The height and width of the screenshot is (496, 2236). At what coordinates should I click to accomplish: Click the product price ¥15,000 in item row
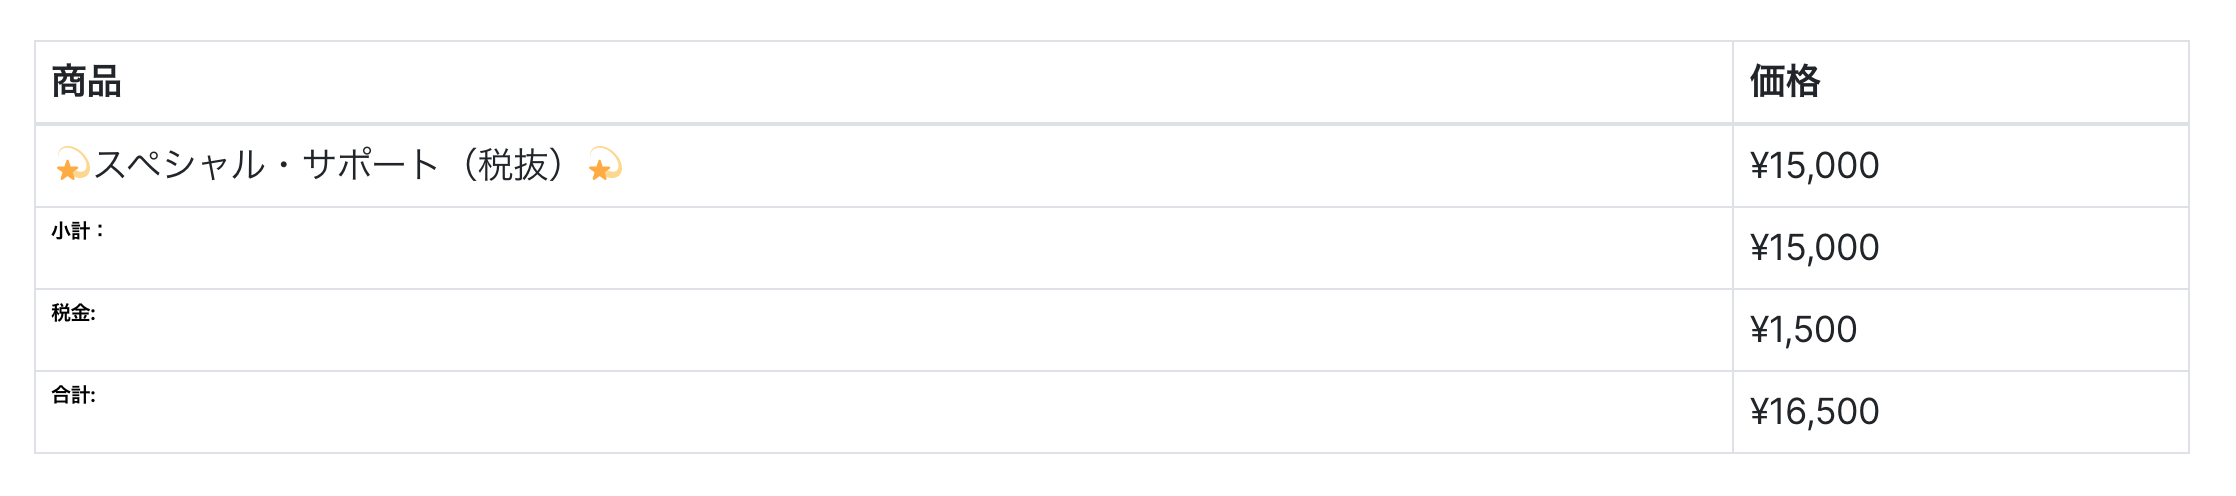[x=1814, y=165]
